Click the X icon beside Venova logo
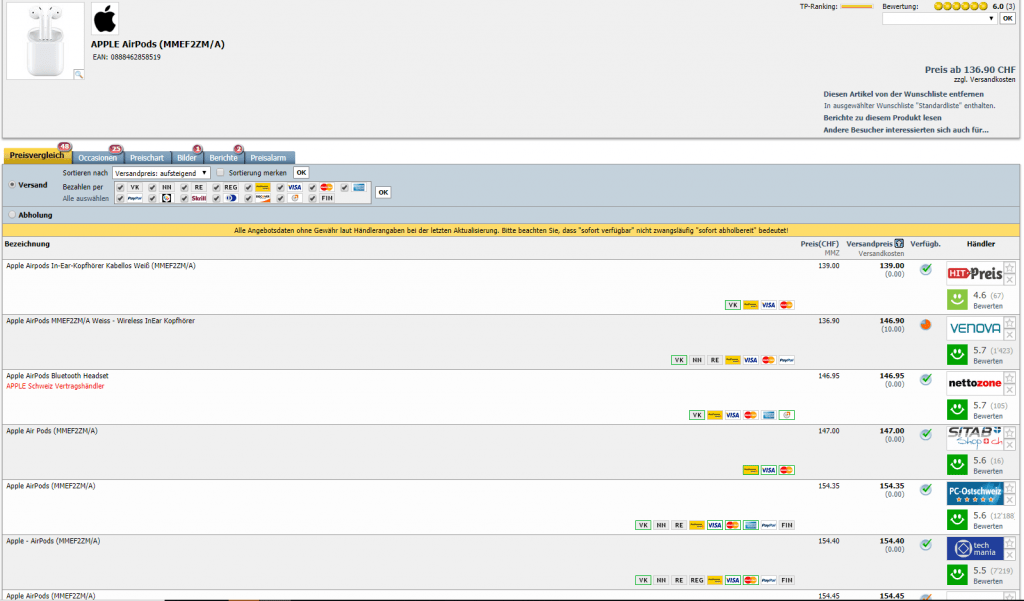 tap(1010, 335)
